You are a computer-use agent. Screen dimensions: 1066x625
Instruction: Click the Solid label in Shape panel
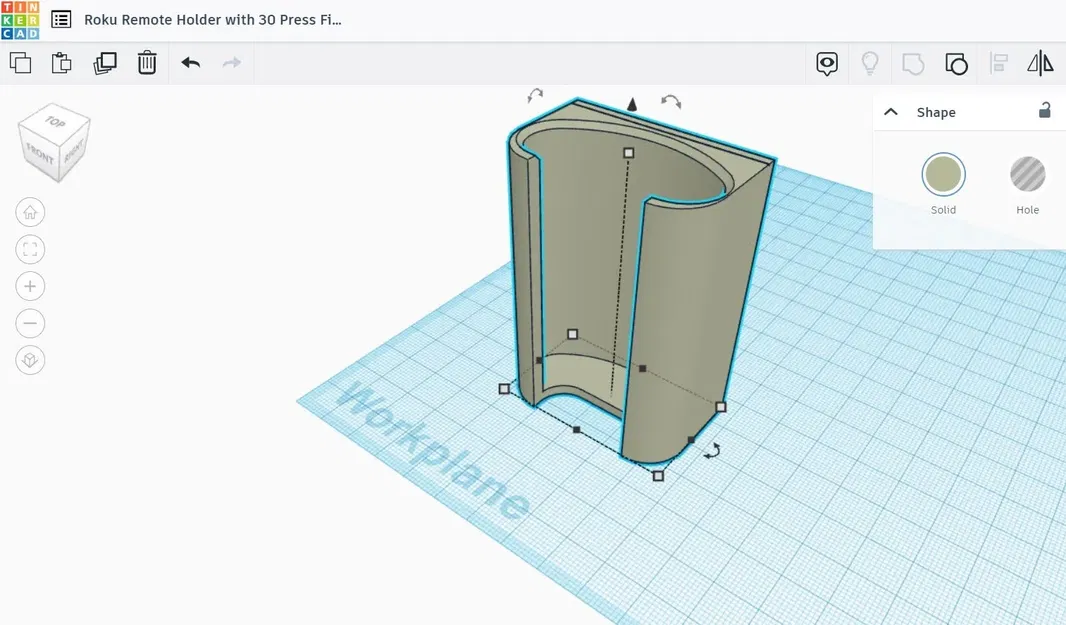point(943,210)
